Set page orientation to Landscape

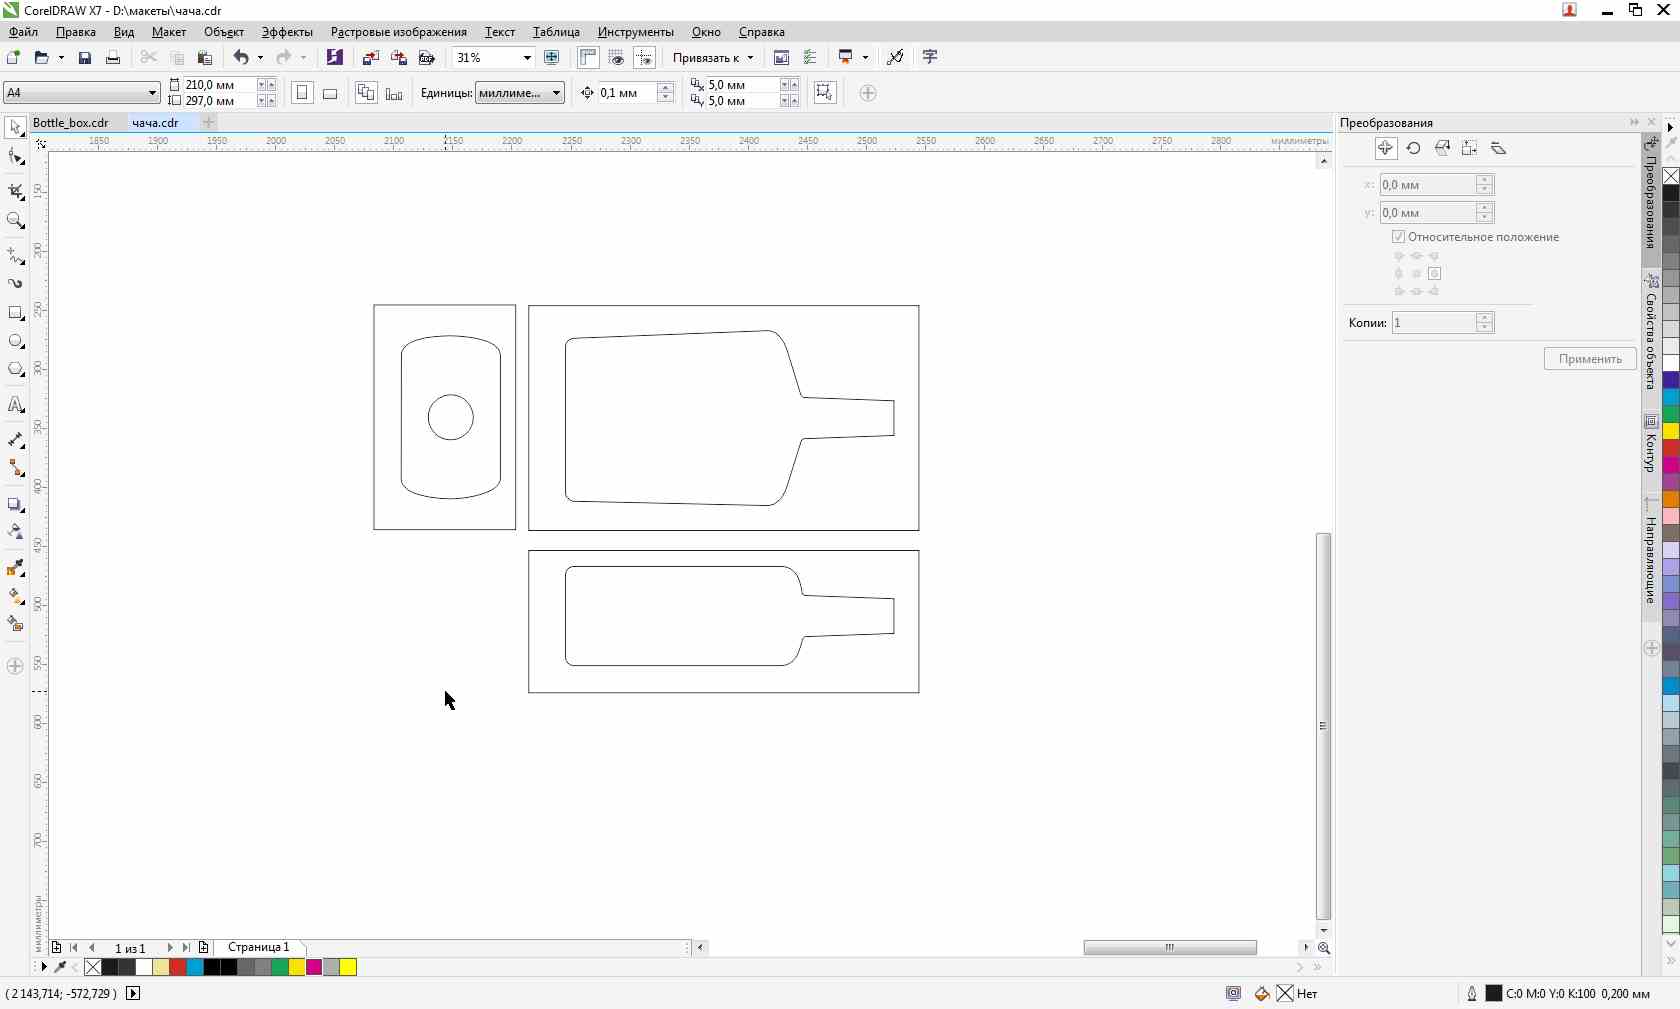click(330, 93)
